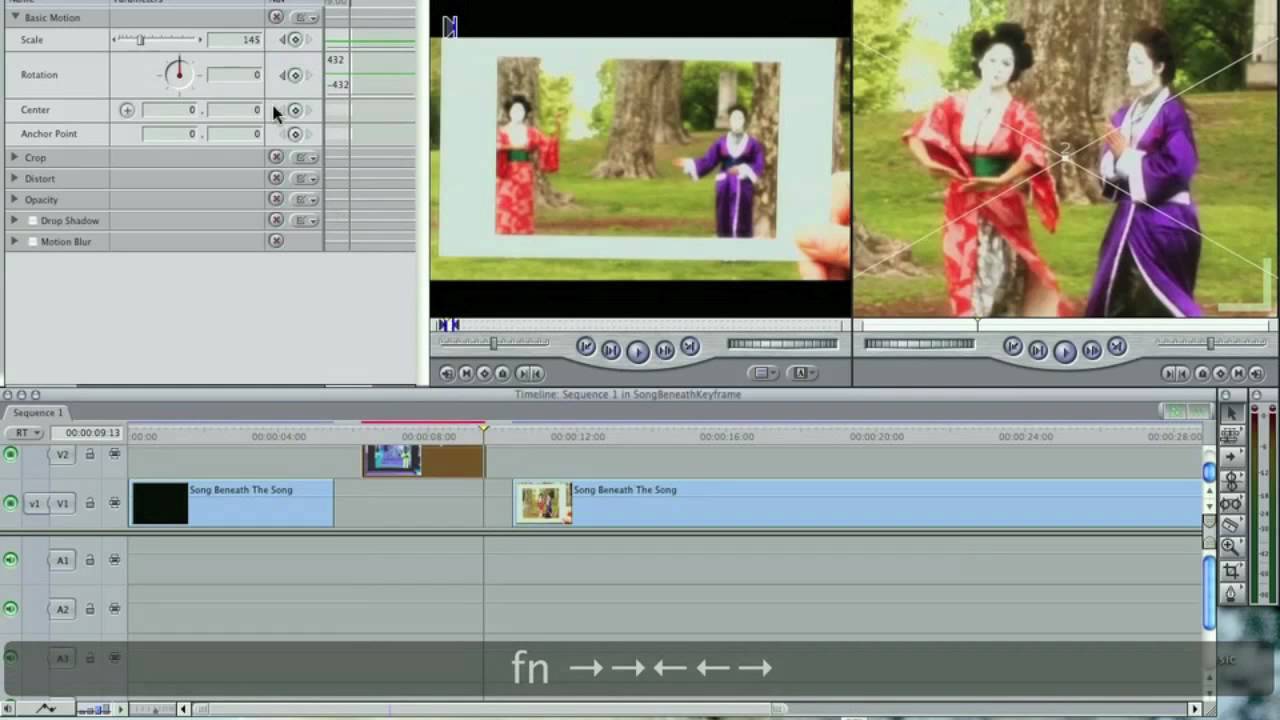Select the Zoom magnifier tool

coord(1231,547)
